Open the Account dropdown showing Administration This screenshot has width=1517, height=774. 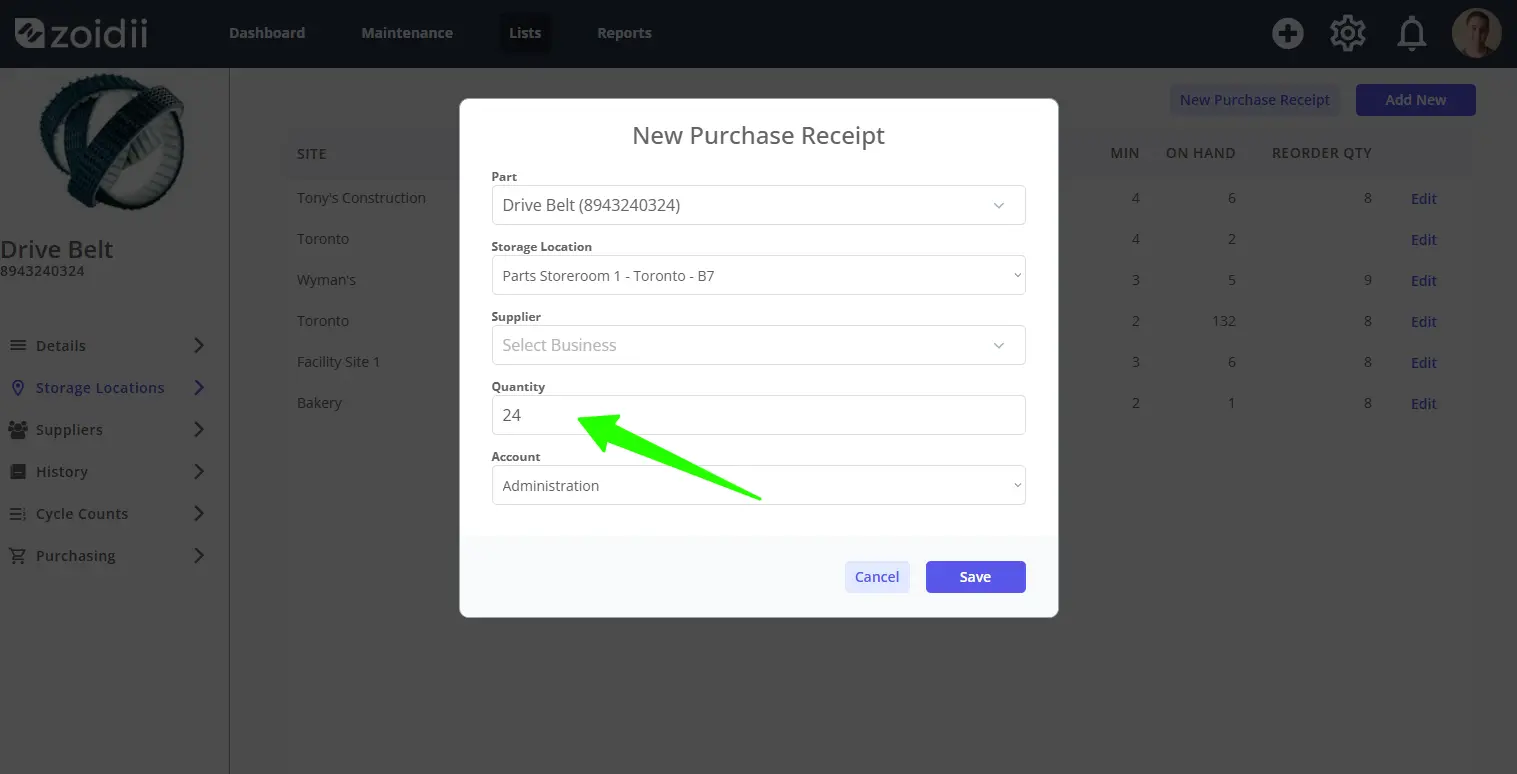click(x=758, y=485)
